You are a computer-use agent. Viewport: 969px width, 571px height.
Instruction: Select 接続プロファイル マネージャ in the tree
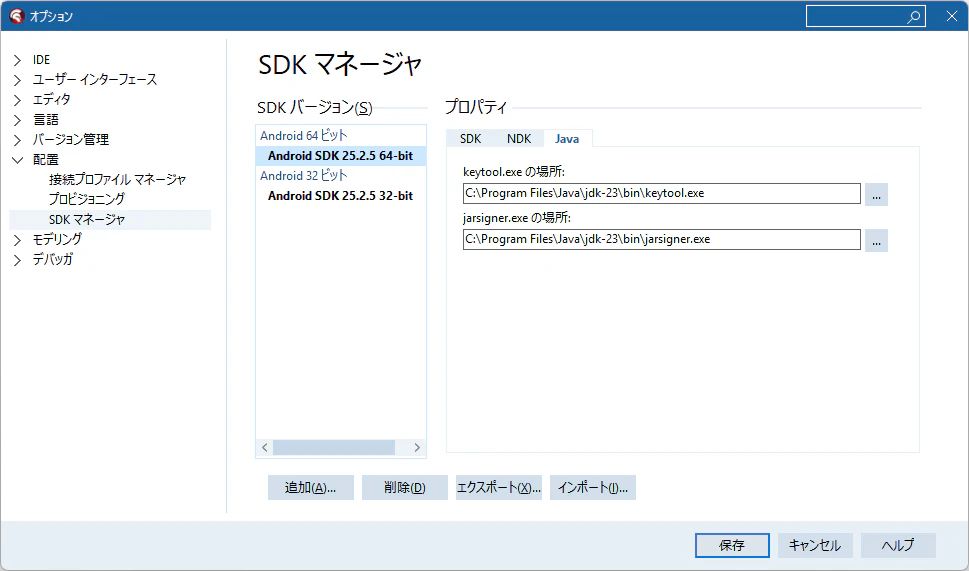pyautogui.click(x=117, y=180)
